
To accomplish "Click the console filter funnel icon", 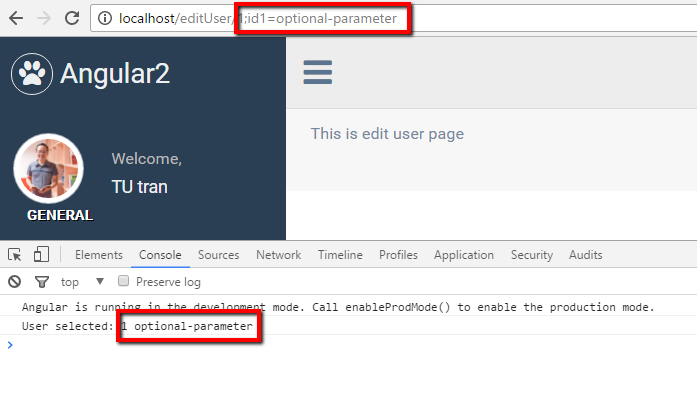I will coord(42,281).
